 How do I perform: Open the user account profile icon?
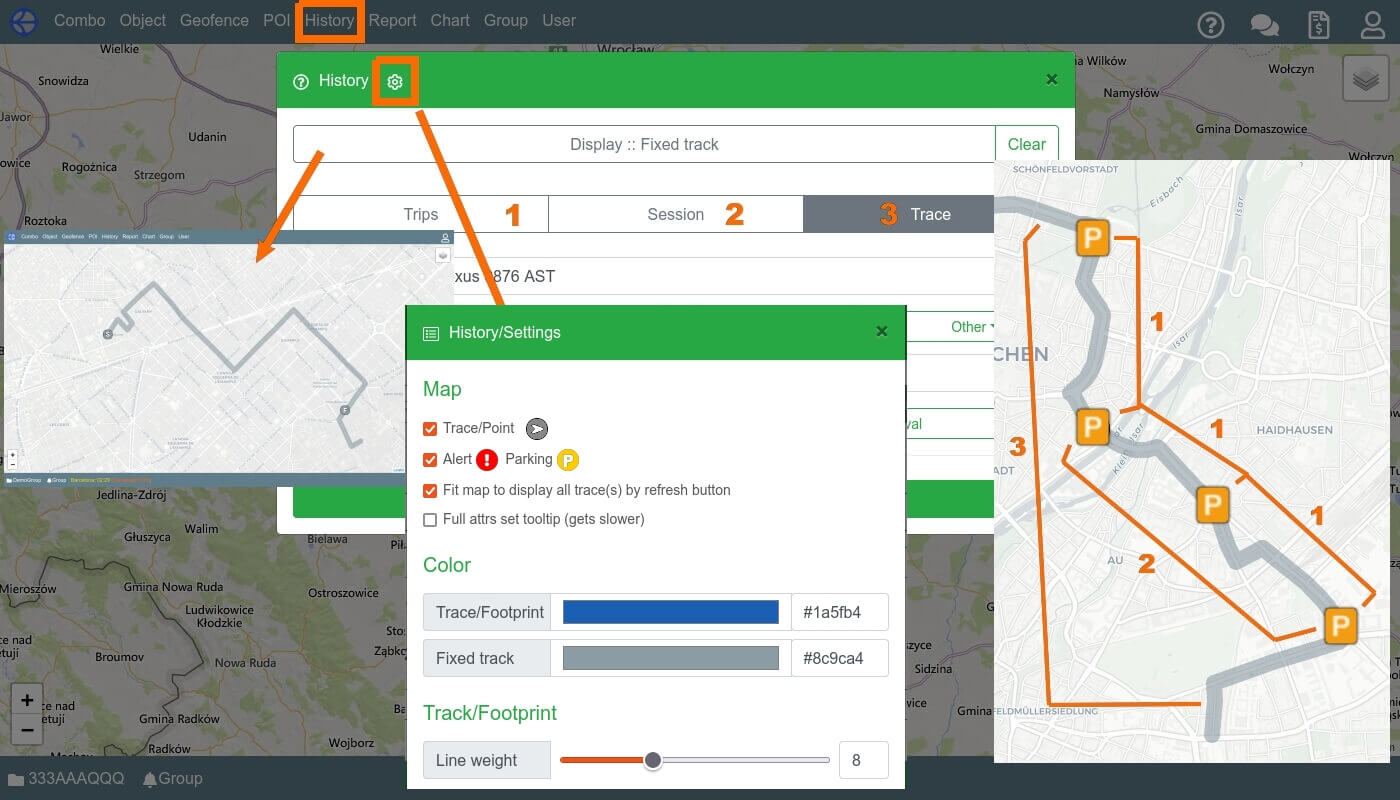click(1372, 24)
